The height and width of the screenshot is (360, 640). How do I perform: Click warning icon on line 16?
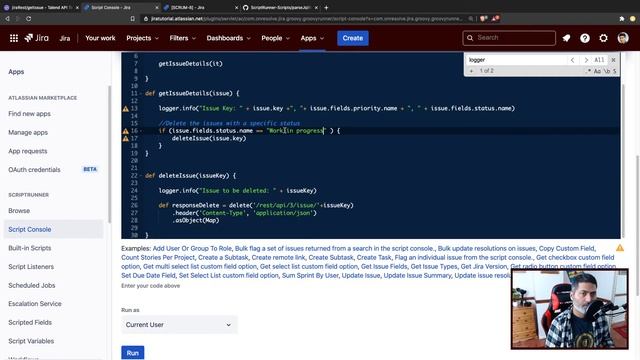click(x=126, y=131)
